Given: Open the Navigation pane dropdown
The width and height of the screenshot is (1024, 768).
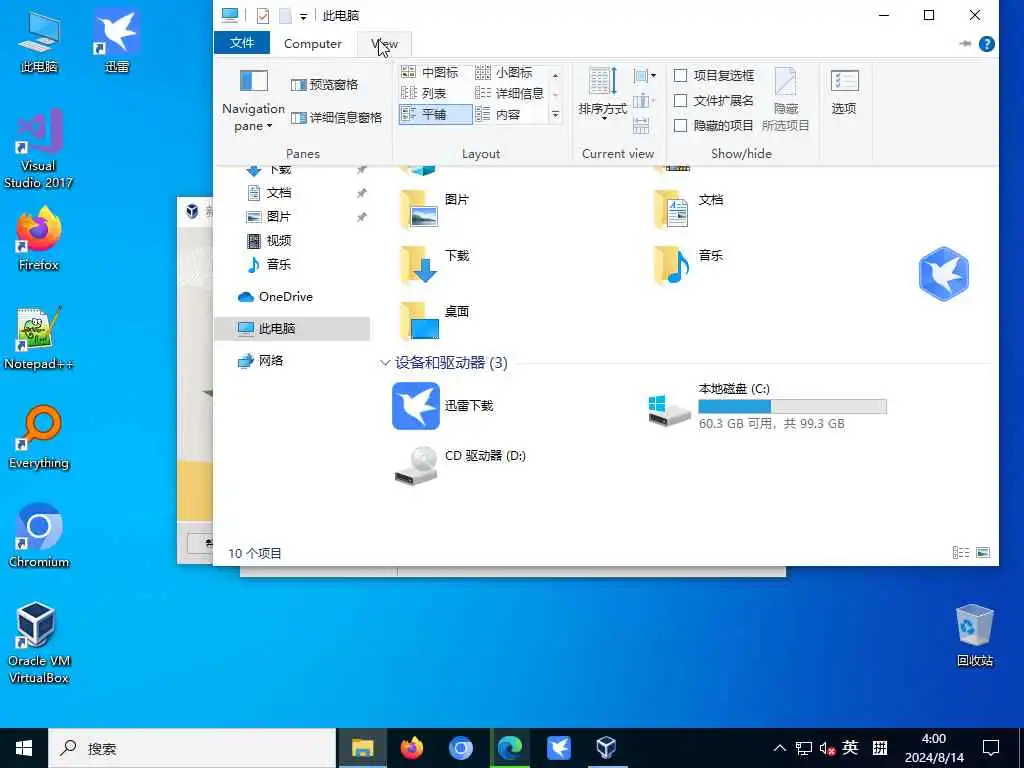Looking at the screenshot, I should point(253,101).
